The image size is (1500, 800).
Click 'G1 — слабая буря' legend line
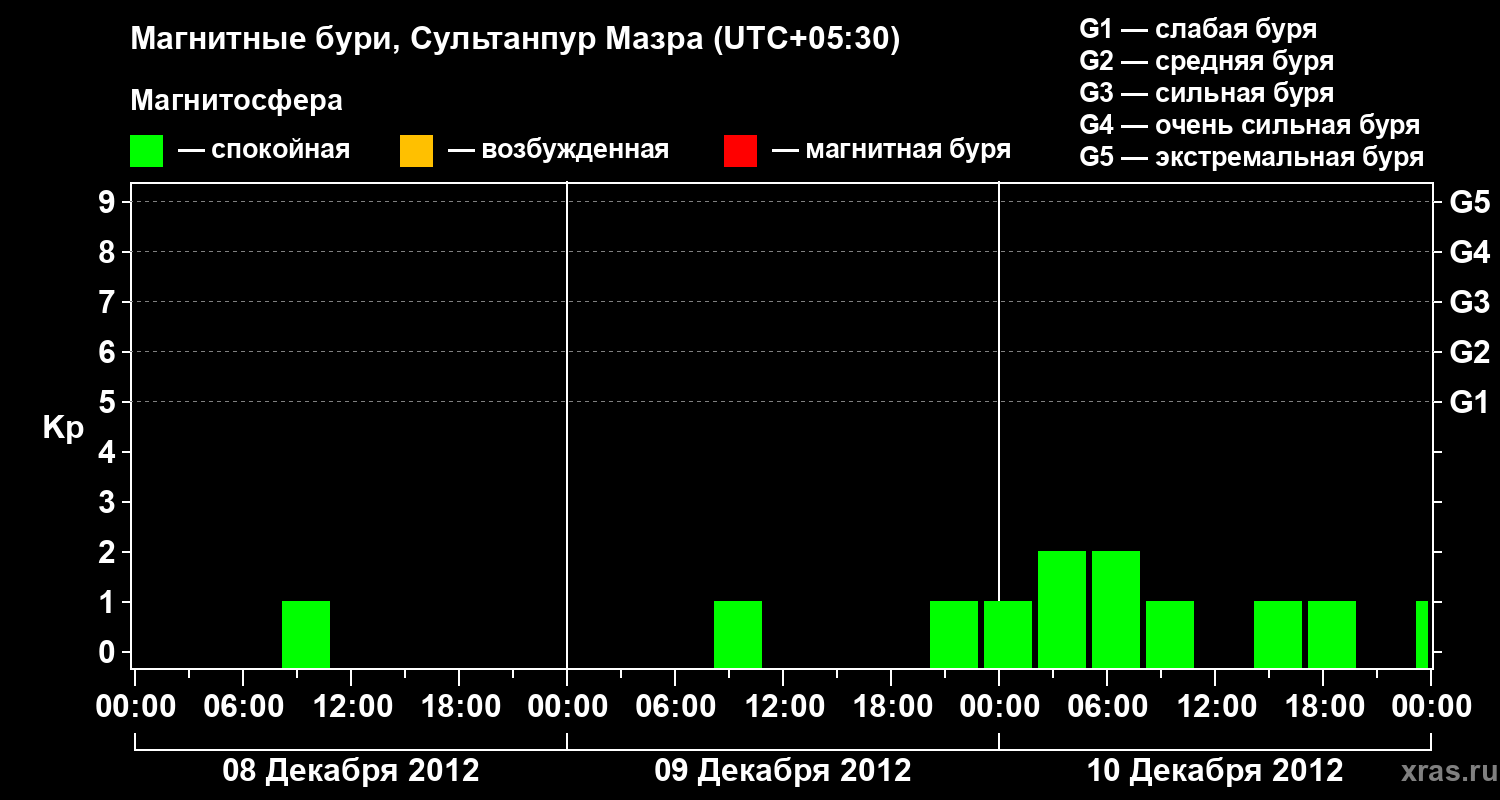click(x=1198, y=29)
